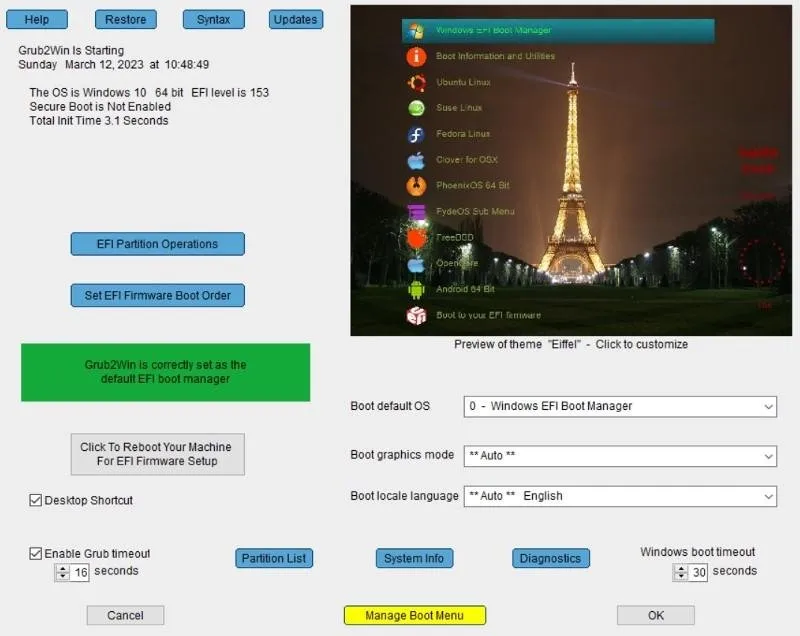The height and width of the screenshot is (636, 800).
Task: Click the Restore button
Action: coord(126,20)
